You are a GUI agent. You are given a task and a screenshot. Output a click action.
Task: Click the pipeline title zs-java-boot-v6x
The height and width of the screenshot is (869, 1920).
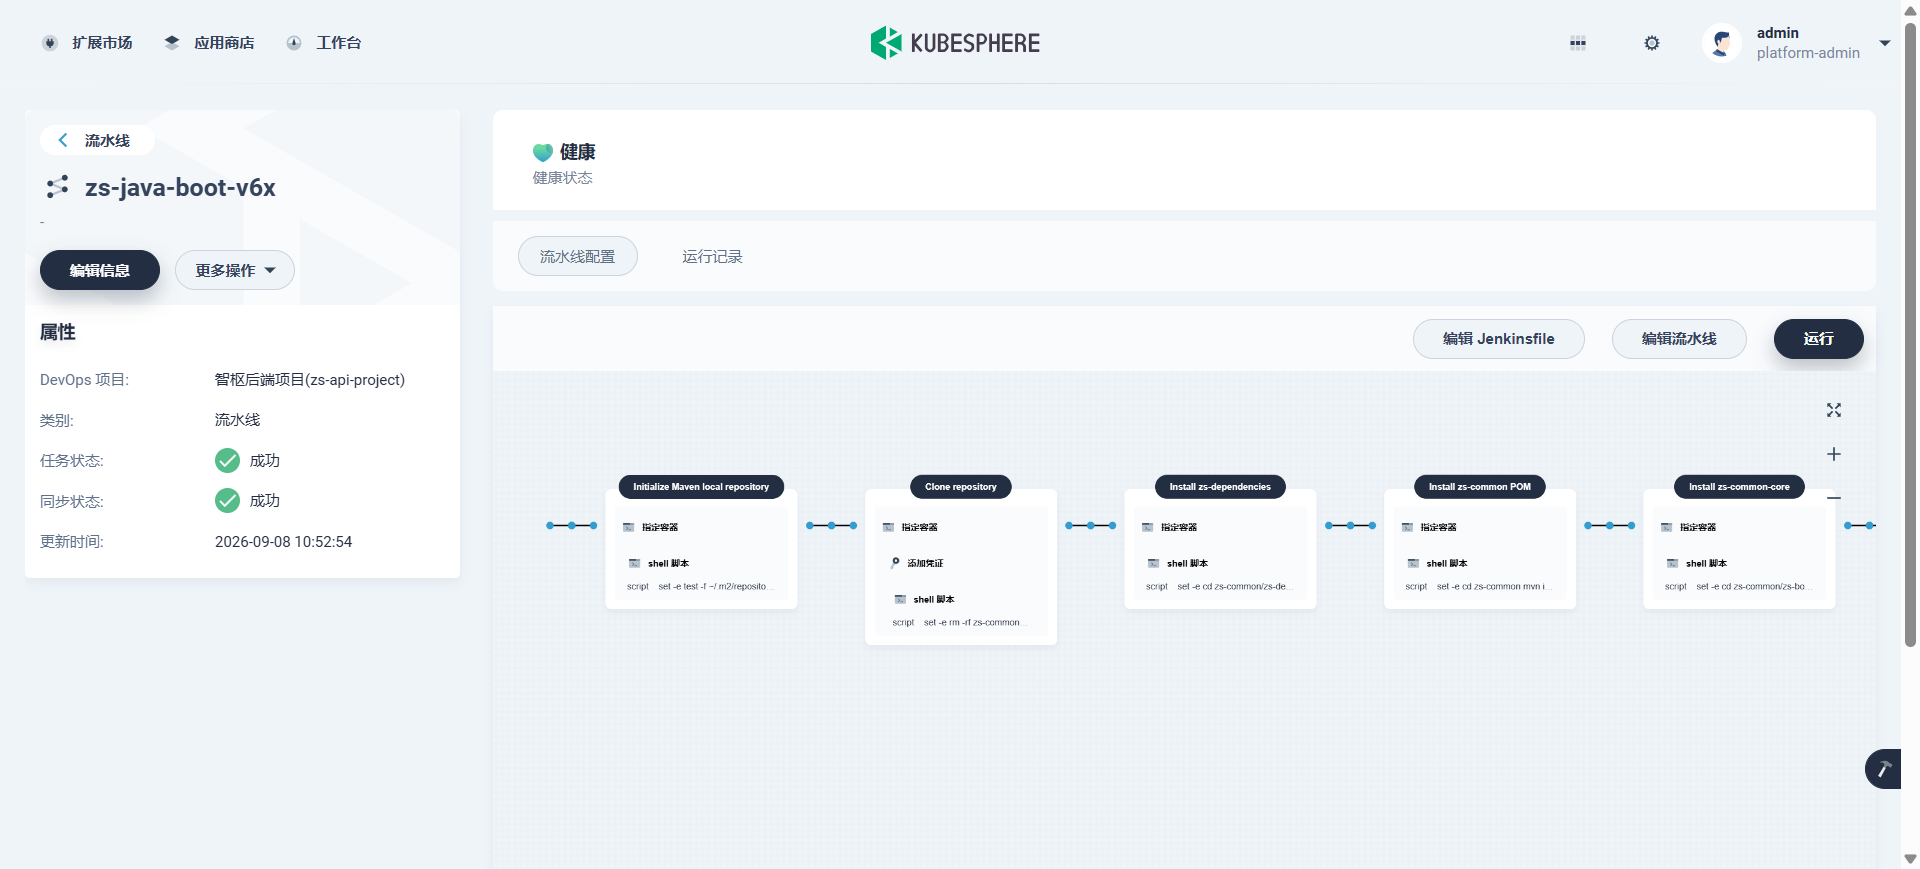click(x=180, y=187)
